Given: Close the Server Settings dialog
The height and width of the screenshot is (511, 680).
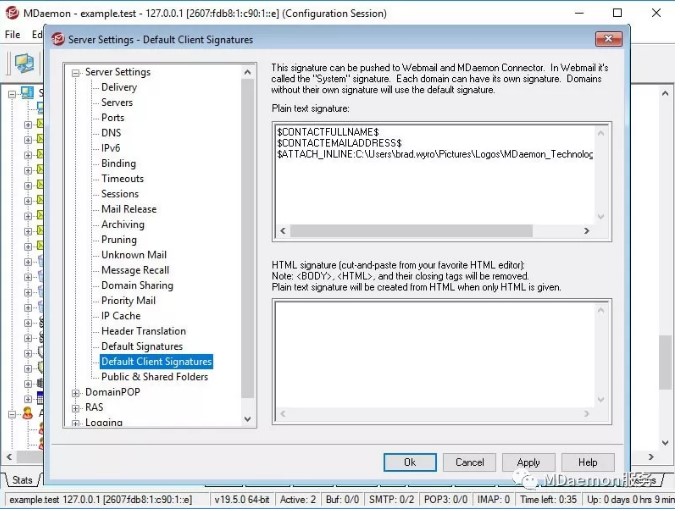Looking at the screenshot, I should [608, 39].
